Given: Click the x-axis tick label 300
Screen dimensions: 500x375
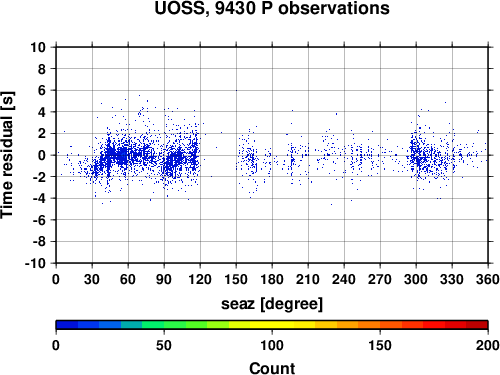Looking at the screenshot, I should coord(416,279).
